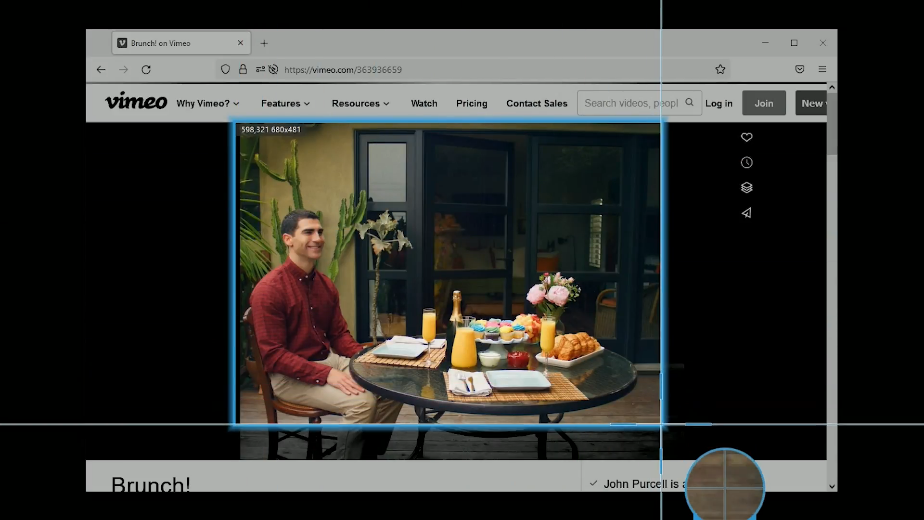Bookmark this page with the star icon
This screenshot has width=924, height=520.
pos(720,70)
